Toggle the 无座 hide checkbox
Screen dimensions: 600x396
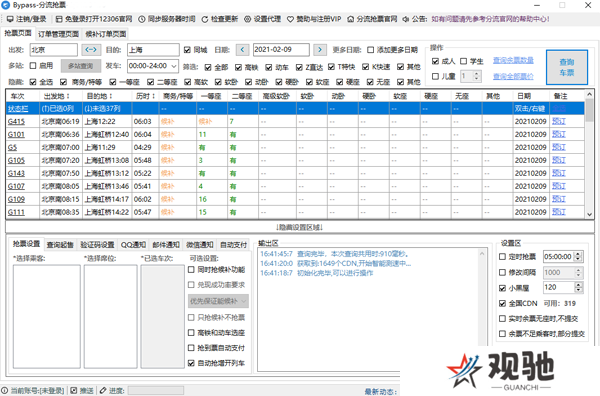click(x=370, y=82)
